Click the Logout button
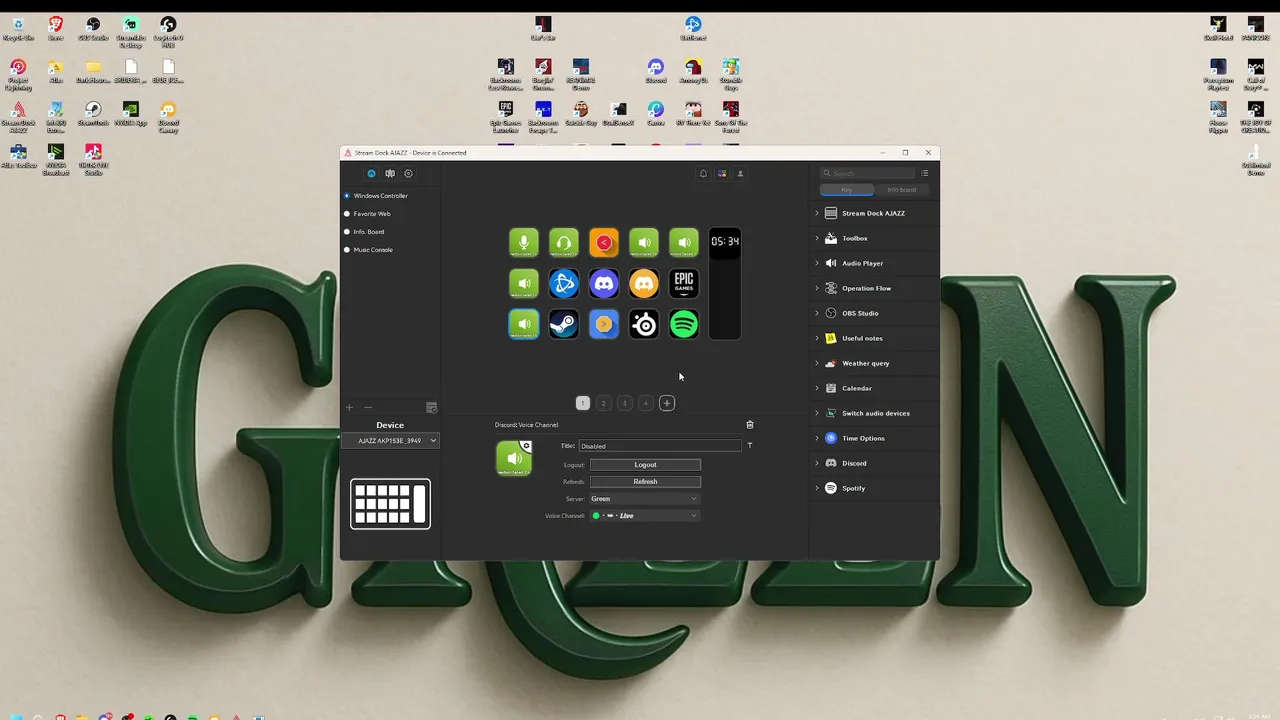 click(645, 465)
